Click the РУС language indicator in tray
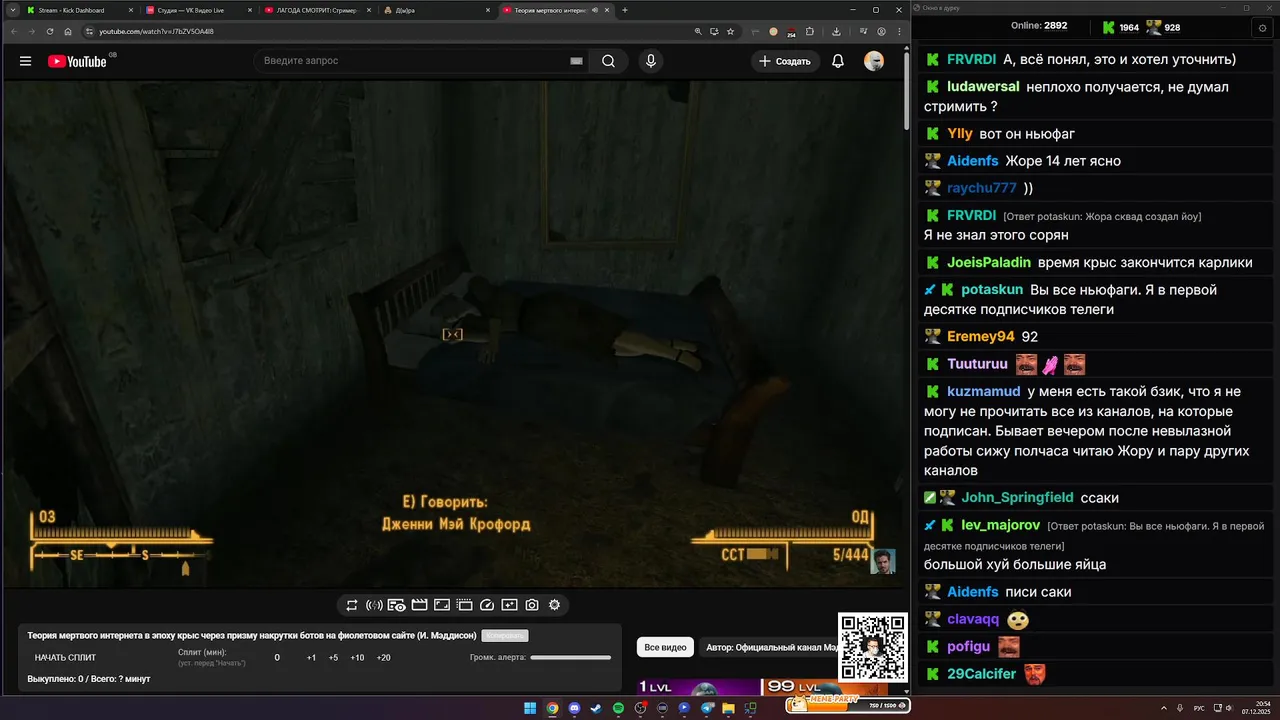Viewport: 1280px width, 720px height. pos(1199,708)
